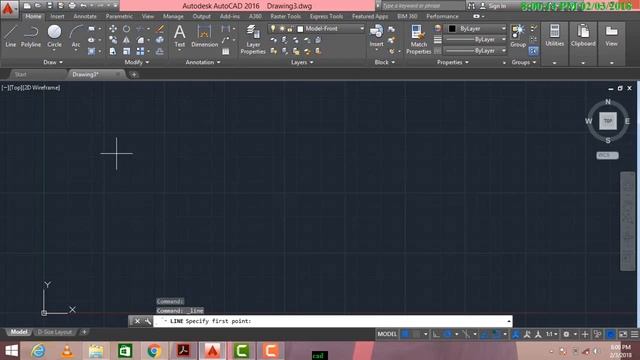The image size is (640, 360).
Task: Expand the Properties panel dropdown
Action: 453,62
